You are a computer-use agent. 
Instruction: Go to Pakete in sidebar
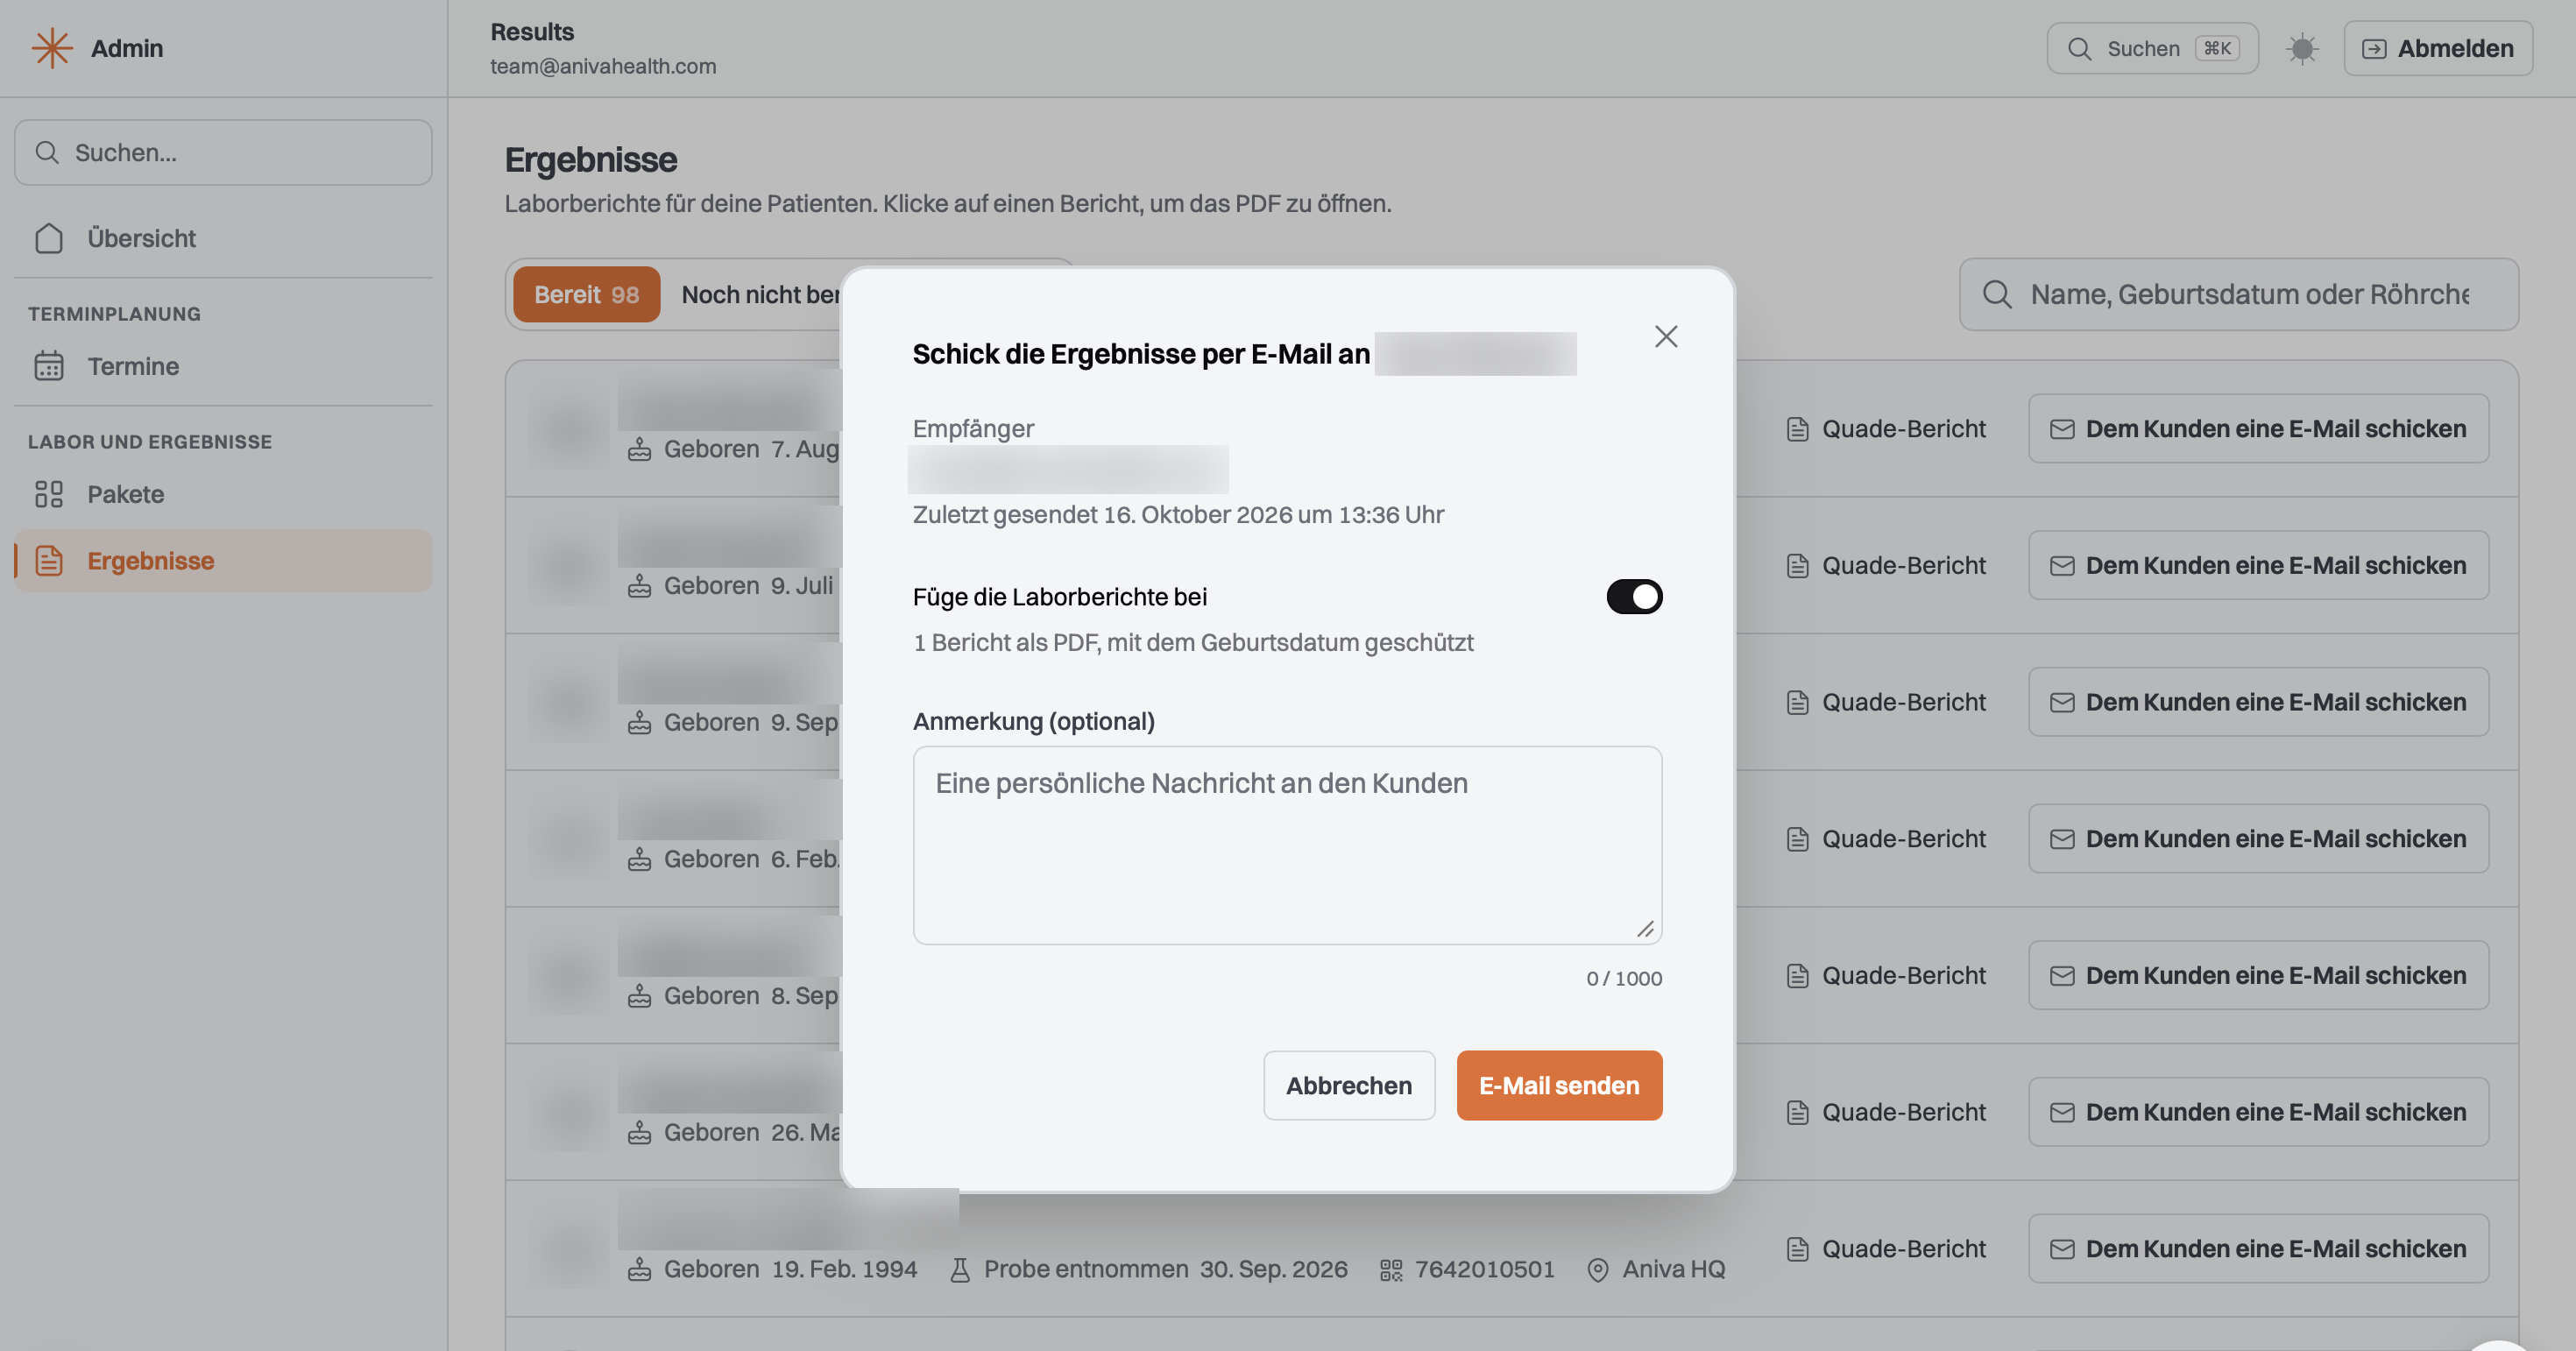pyautogui.click(x=223, y=494)
